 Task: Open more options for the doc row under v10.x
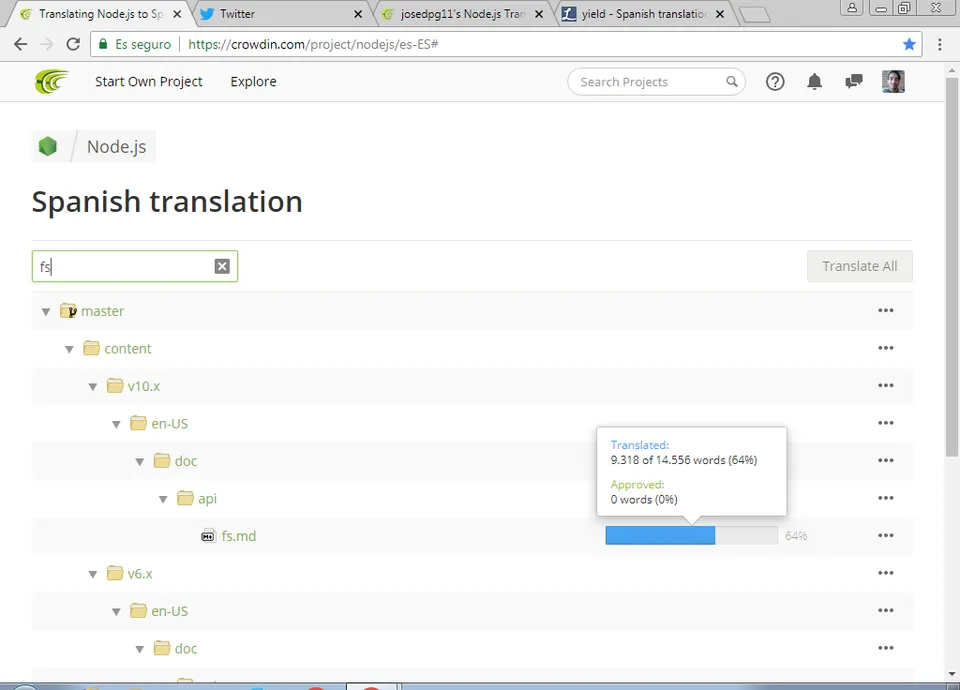(885, 460)
